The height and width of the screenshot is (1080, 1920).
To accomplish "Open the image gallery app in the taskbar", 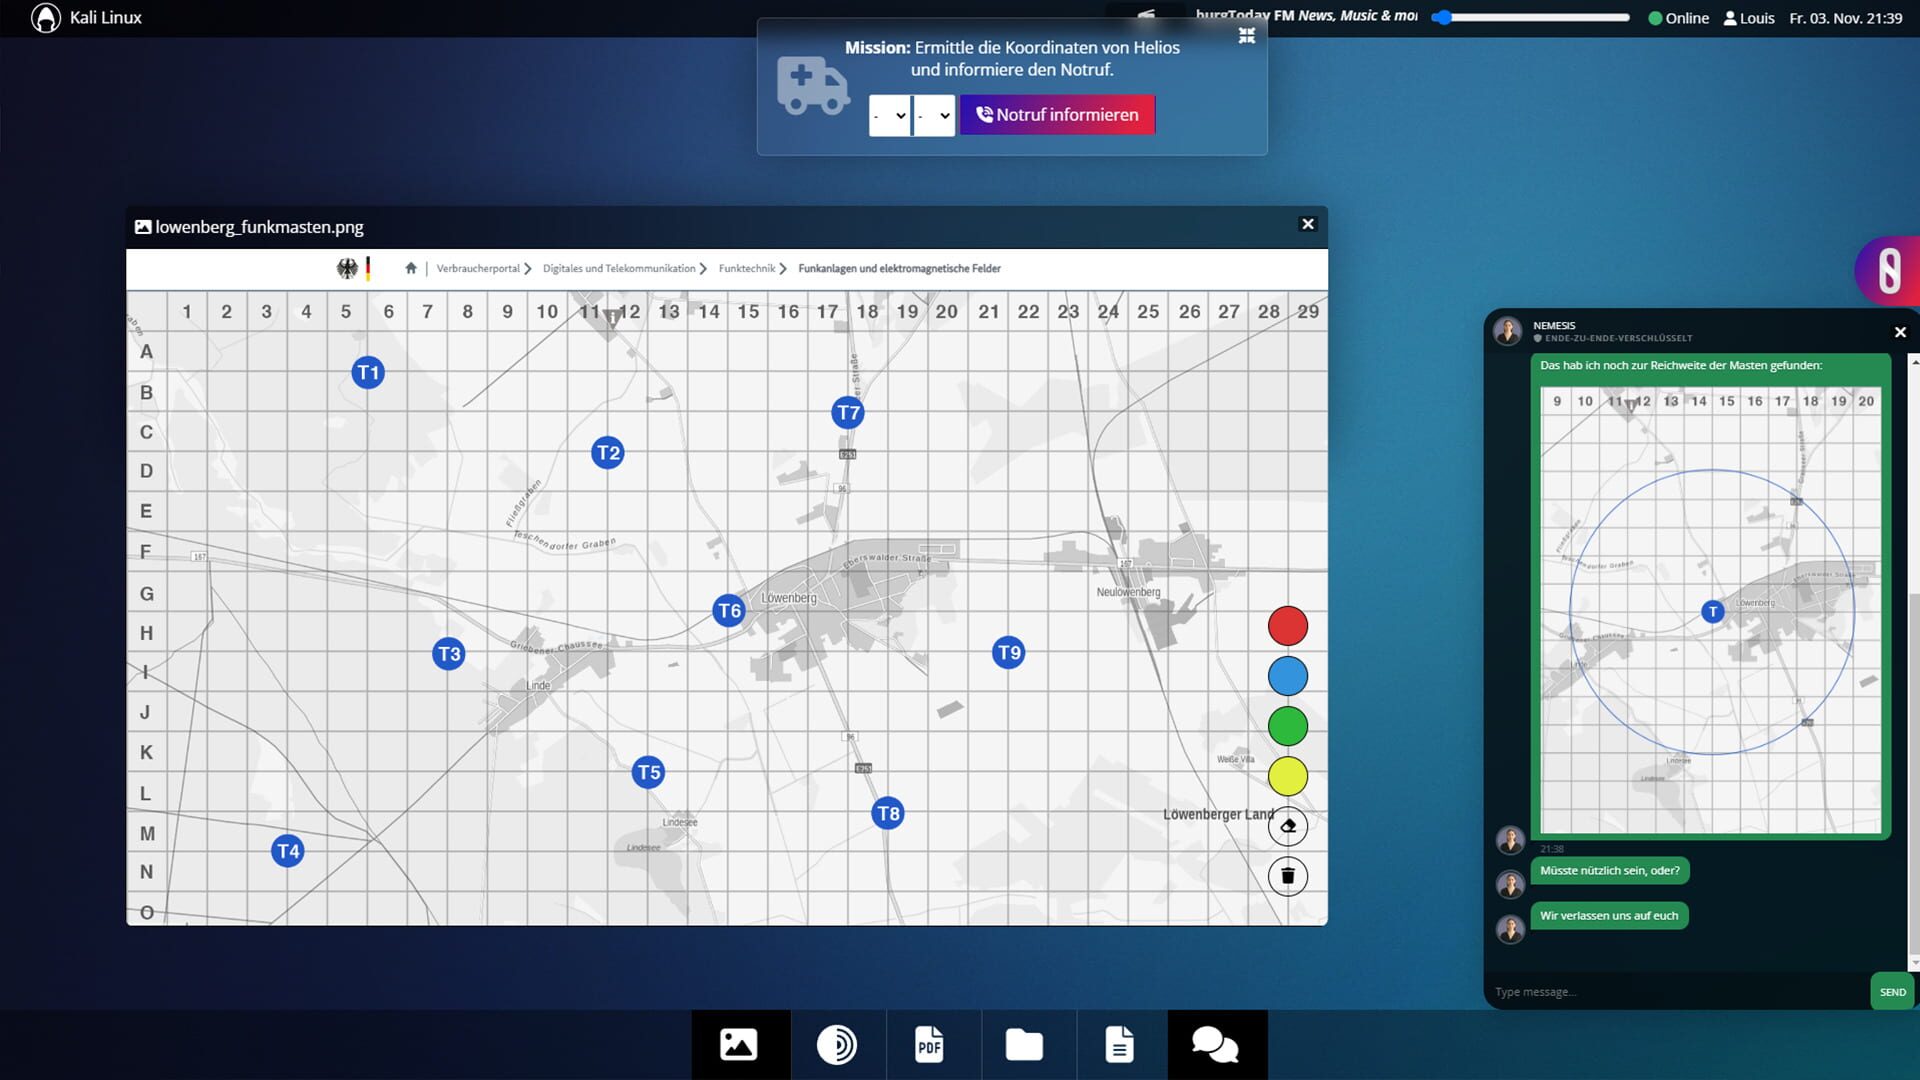I will 737,1044.
